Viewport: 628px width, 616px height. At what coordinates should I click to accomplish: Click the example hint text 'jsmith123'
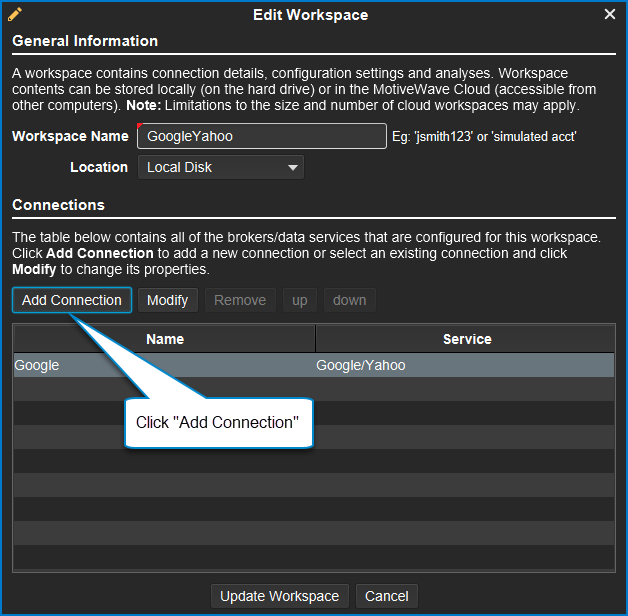[444, 137]
